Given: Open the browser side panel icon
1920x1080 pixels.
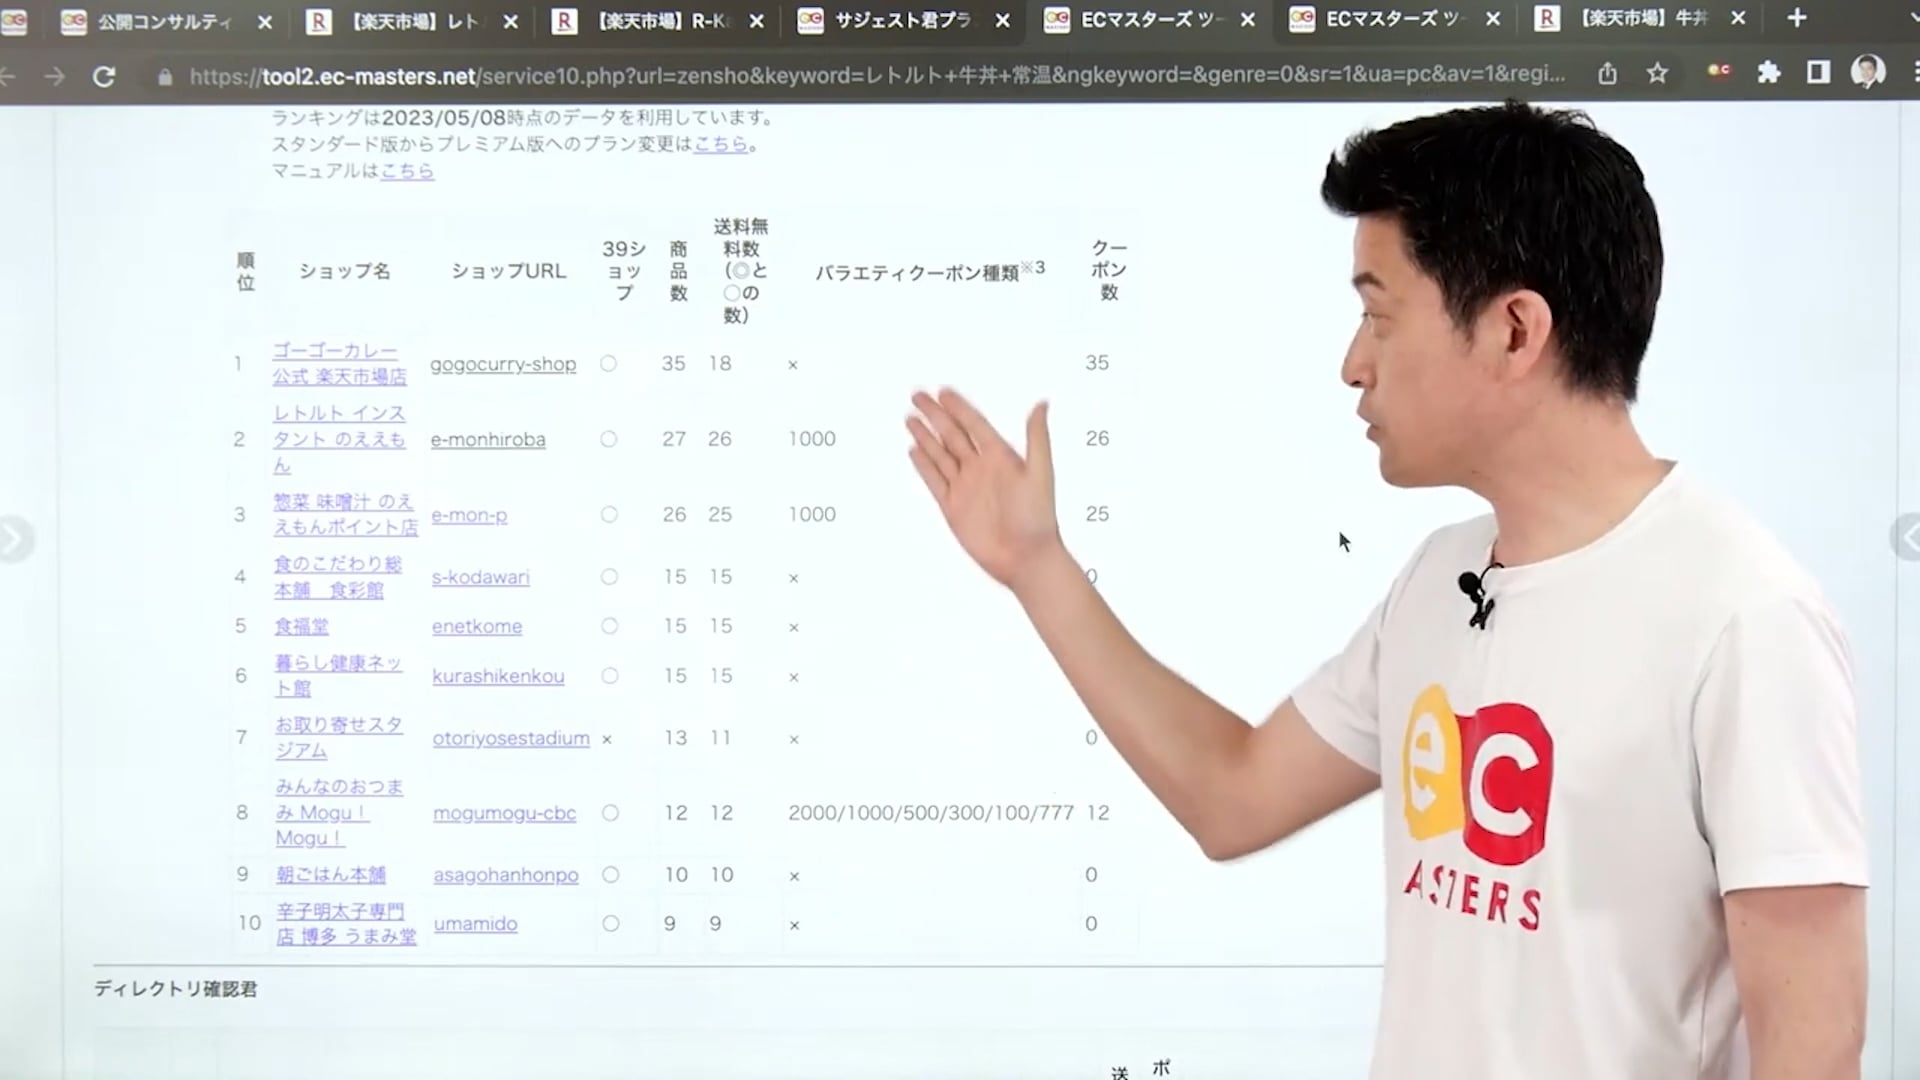Looking at the screenshot, I should click(x=1818, y=72).
